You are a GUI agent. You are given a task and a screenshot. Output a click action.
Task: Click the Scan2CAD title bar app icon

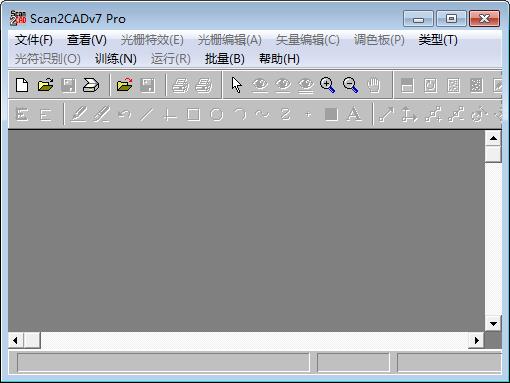[18, 18]
